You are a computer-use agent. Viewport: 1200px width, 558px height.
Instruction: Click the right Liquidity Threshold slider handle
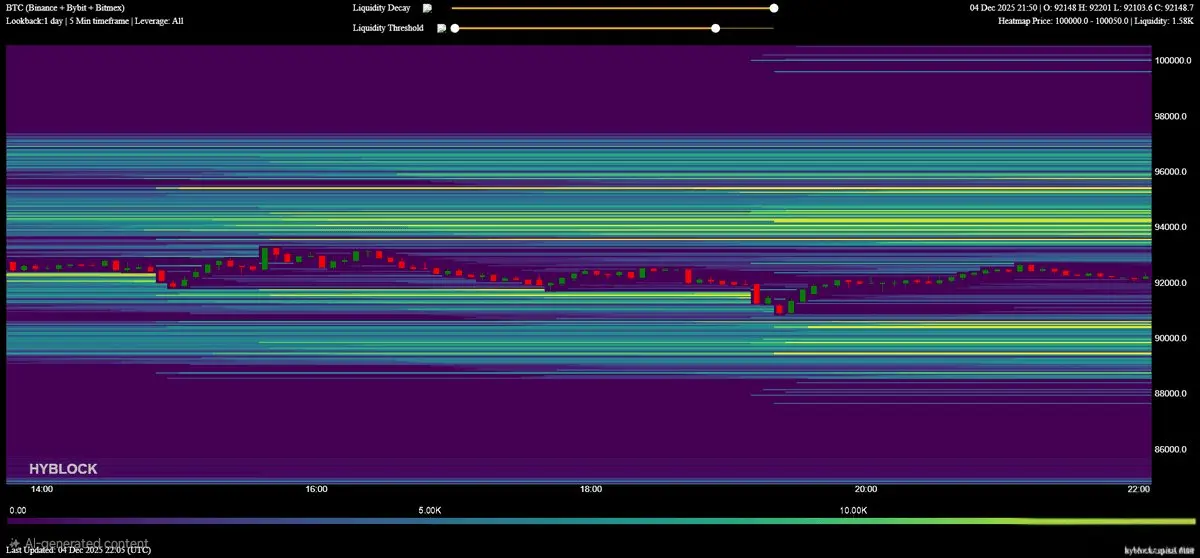715,28
